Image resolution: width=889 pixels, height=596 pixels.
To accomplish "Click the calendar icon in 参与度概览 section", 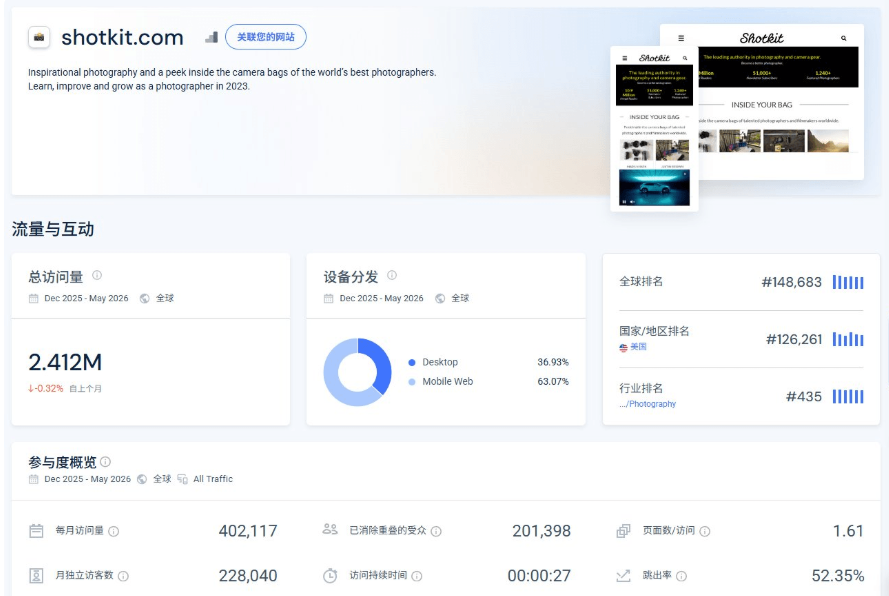I will click(33, 479).
